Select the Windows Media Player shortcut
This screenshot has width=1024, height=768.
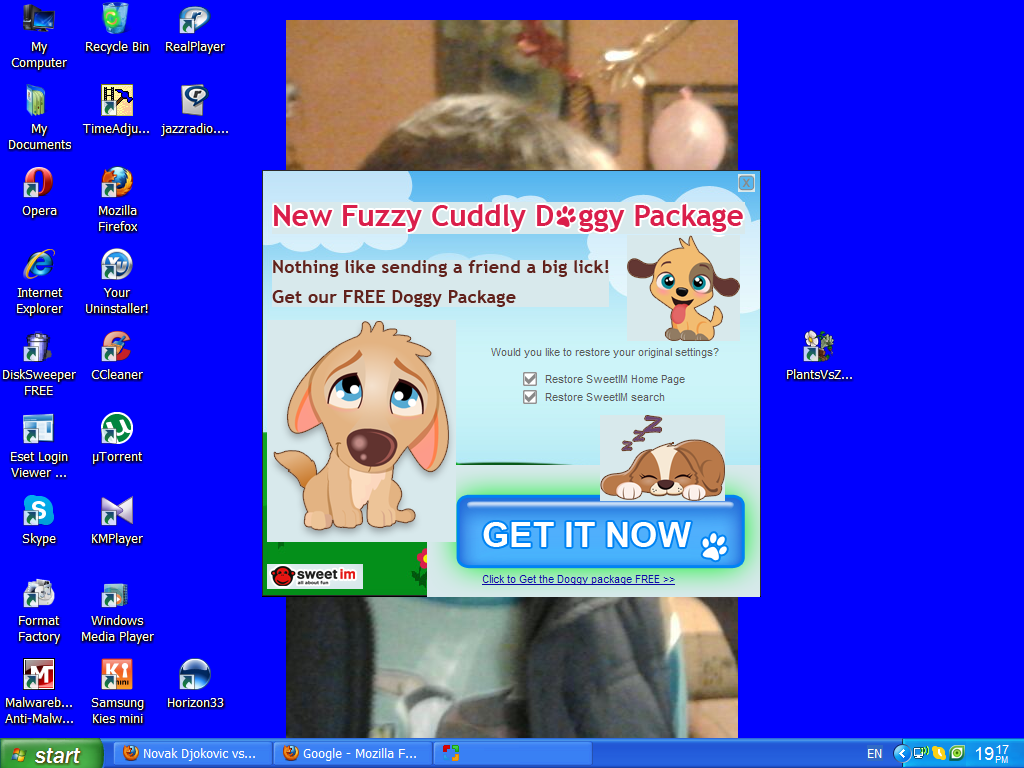117,610
